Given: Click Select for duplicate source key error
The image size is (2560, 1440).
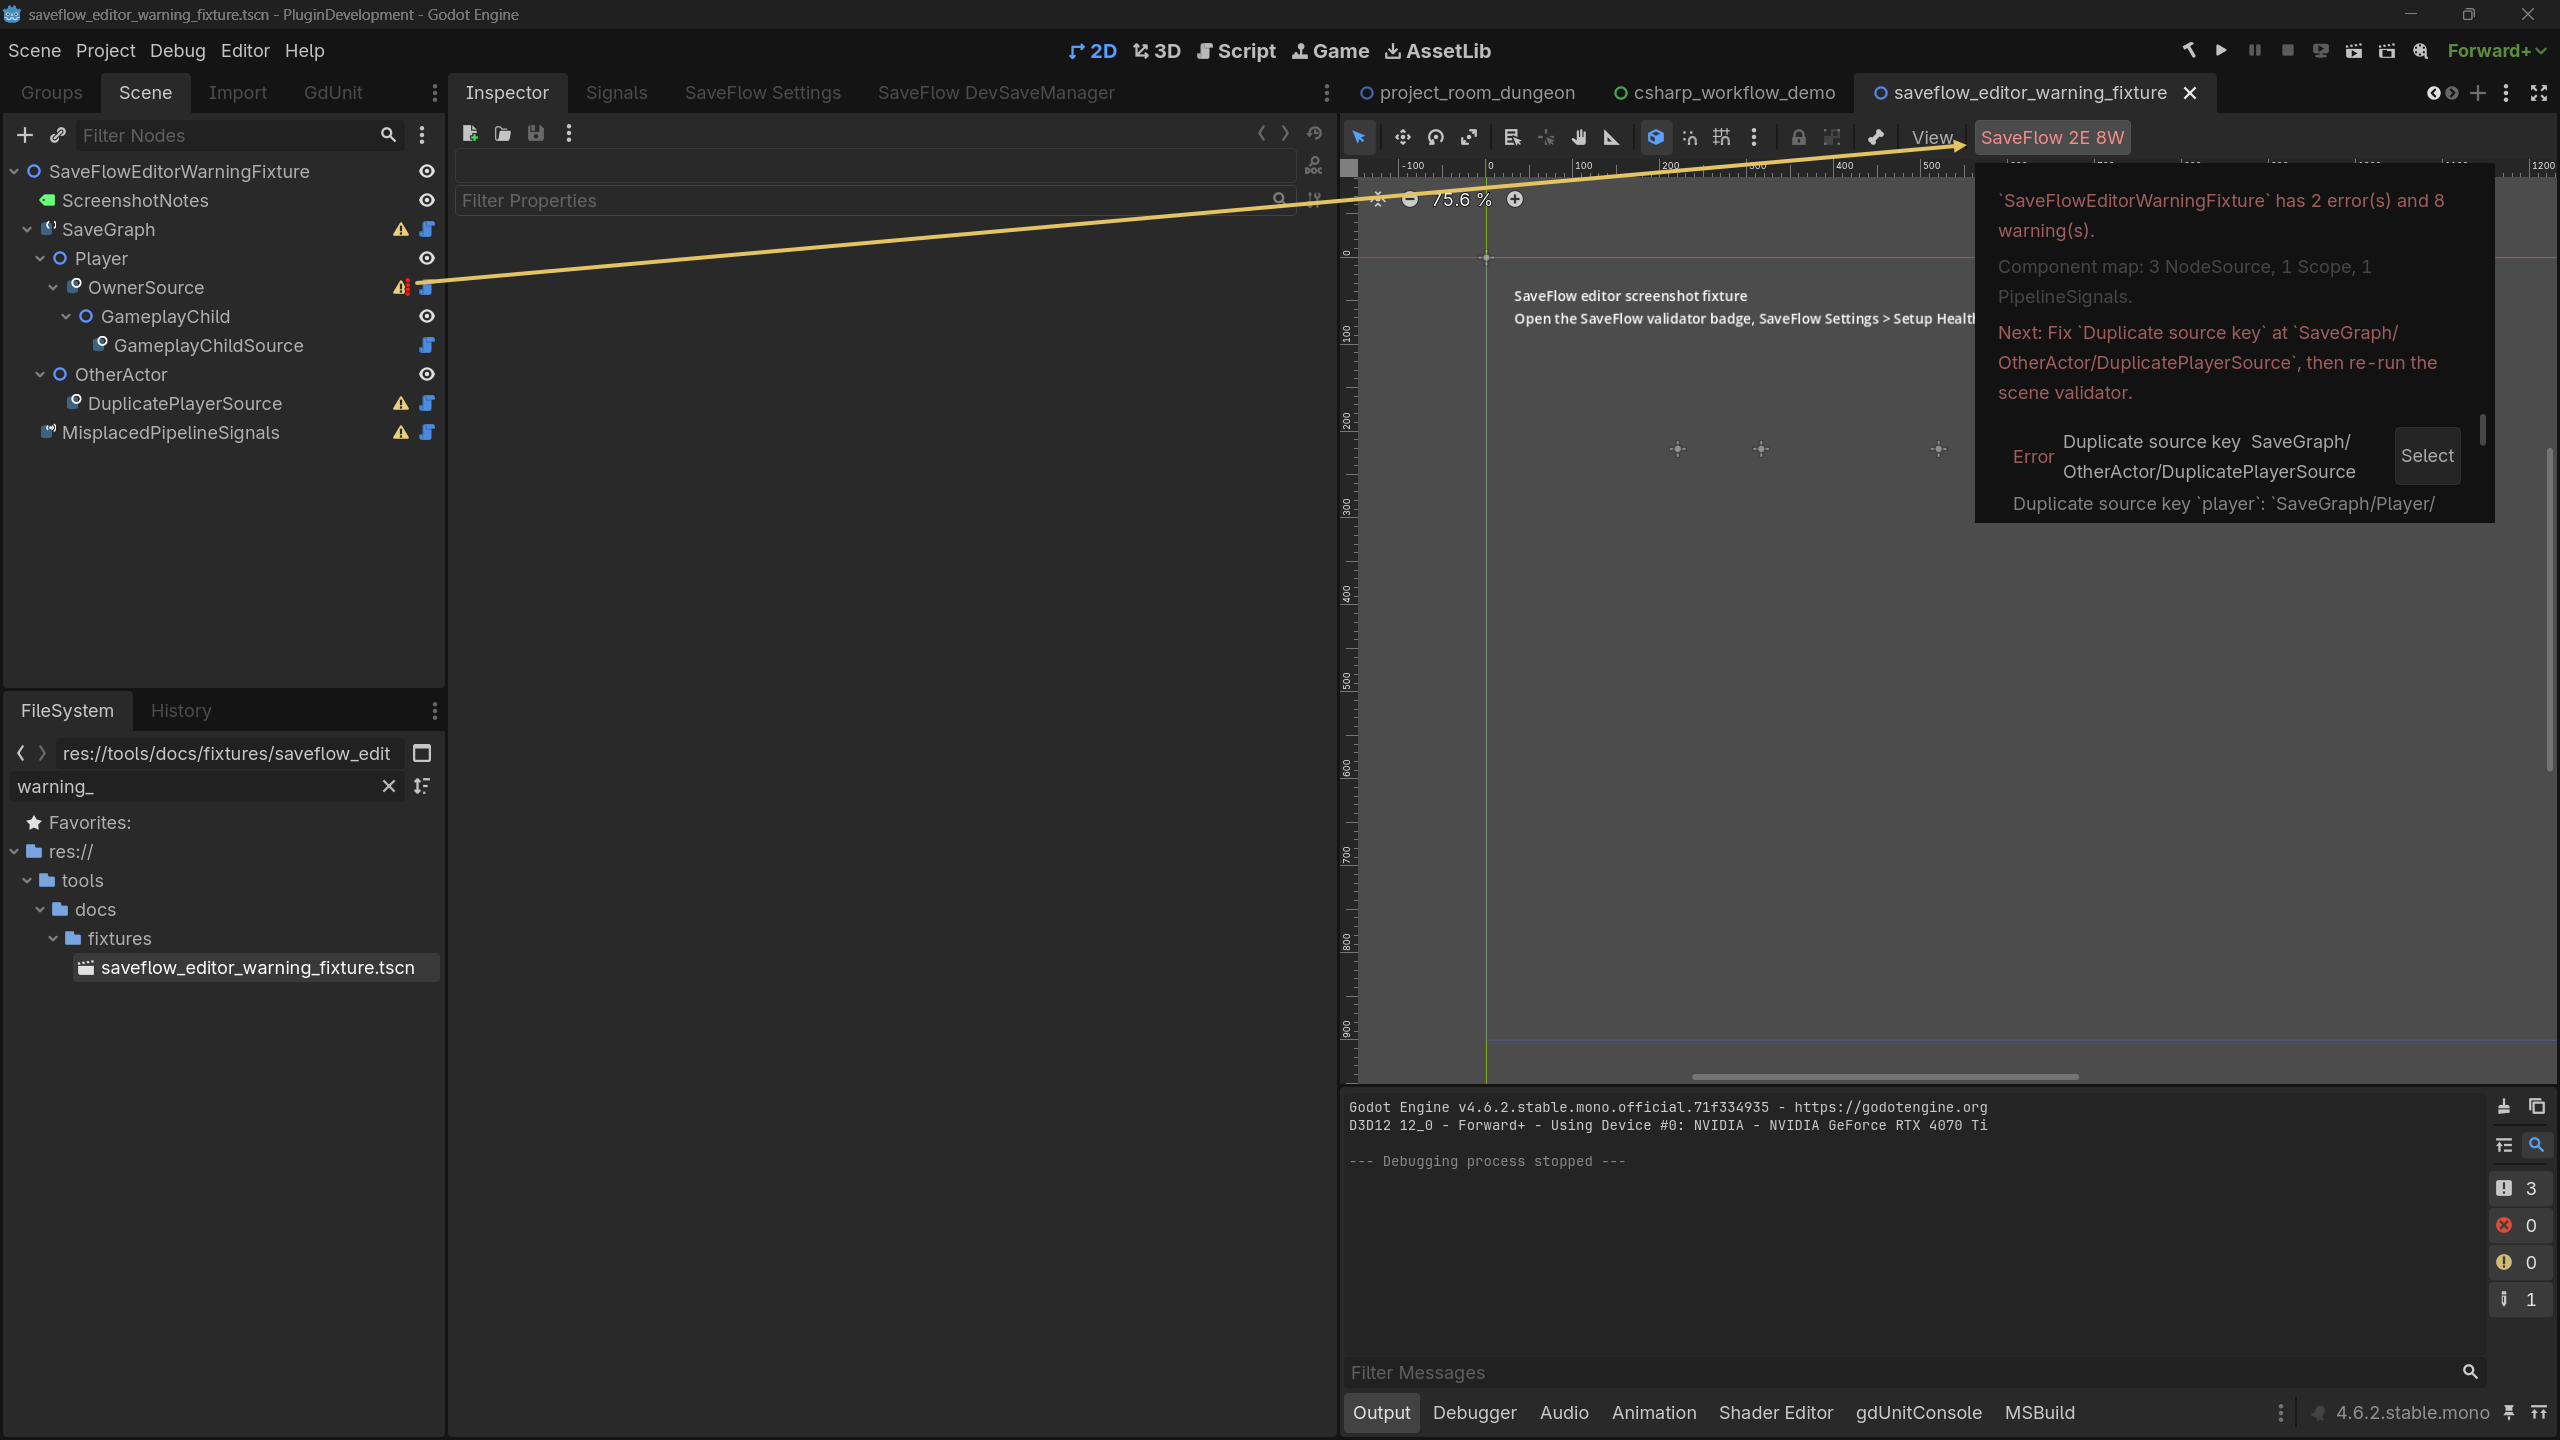Looking at the screenshot, I should coord(2427,457).
